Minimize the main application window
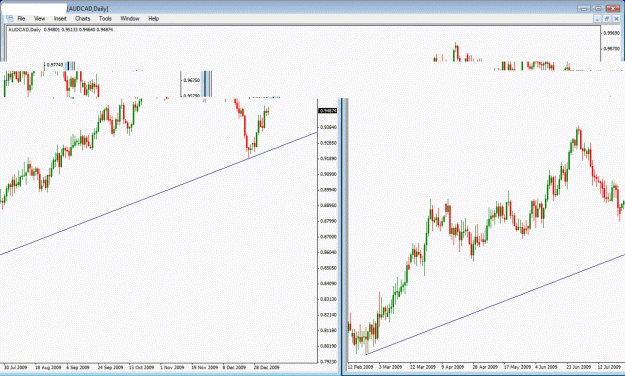Image resolution: width=625 pixels, height=376 pixels. [x=584, y=8]
